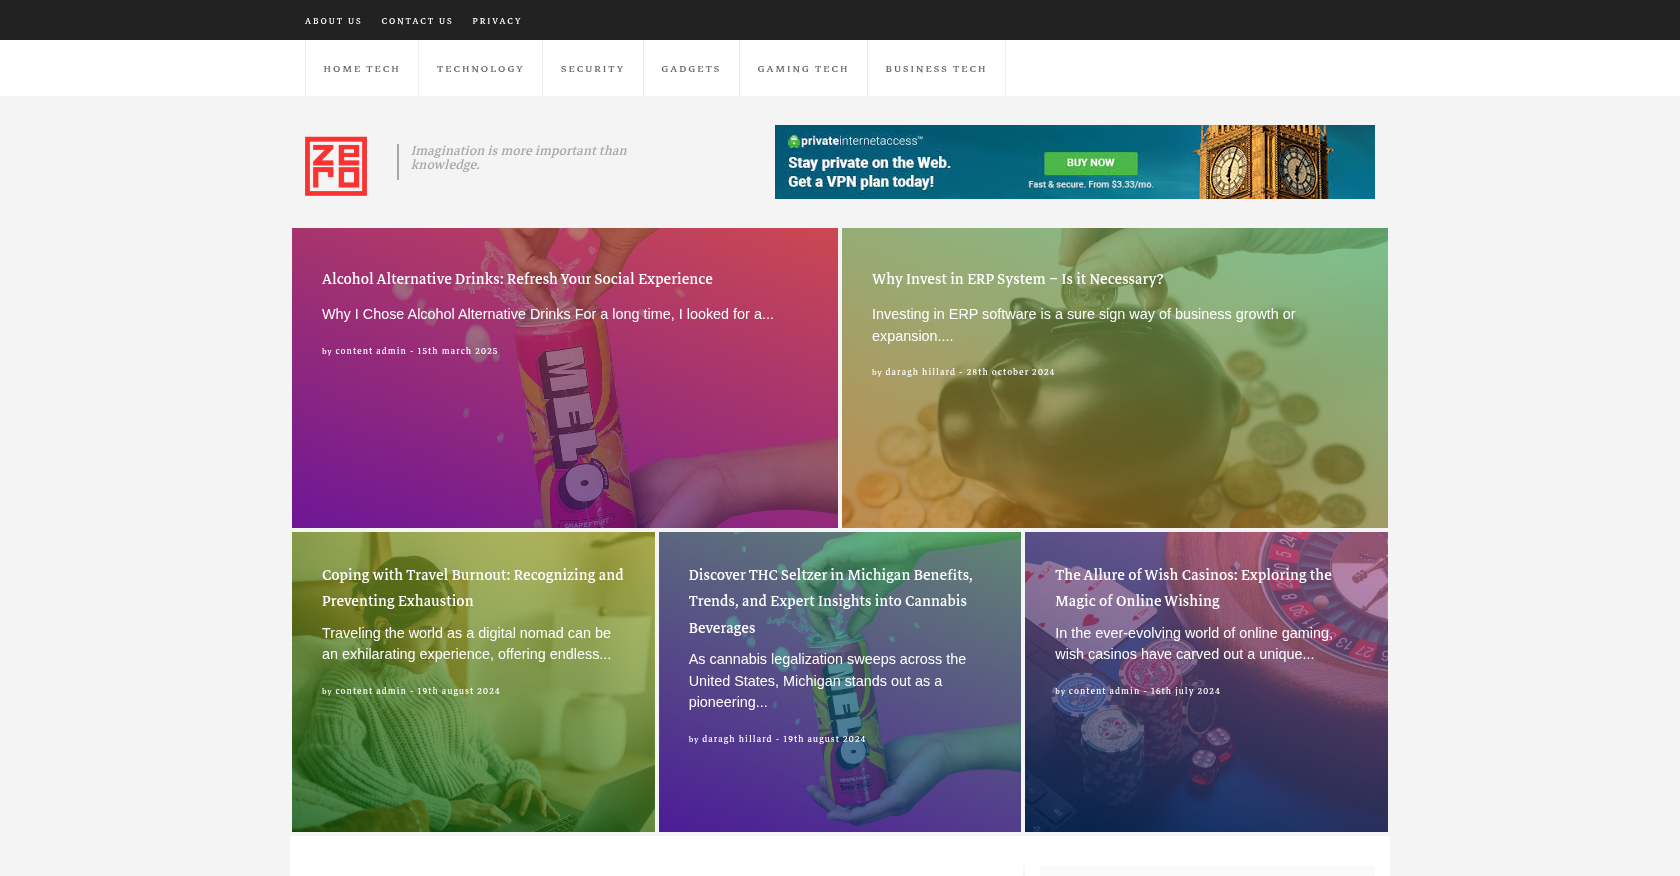This screenshot has height=876, width=1680.
Task: Open the Gadgets menu item
Action: pyautogui.click(x=691, y=69)
